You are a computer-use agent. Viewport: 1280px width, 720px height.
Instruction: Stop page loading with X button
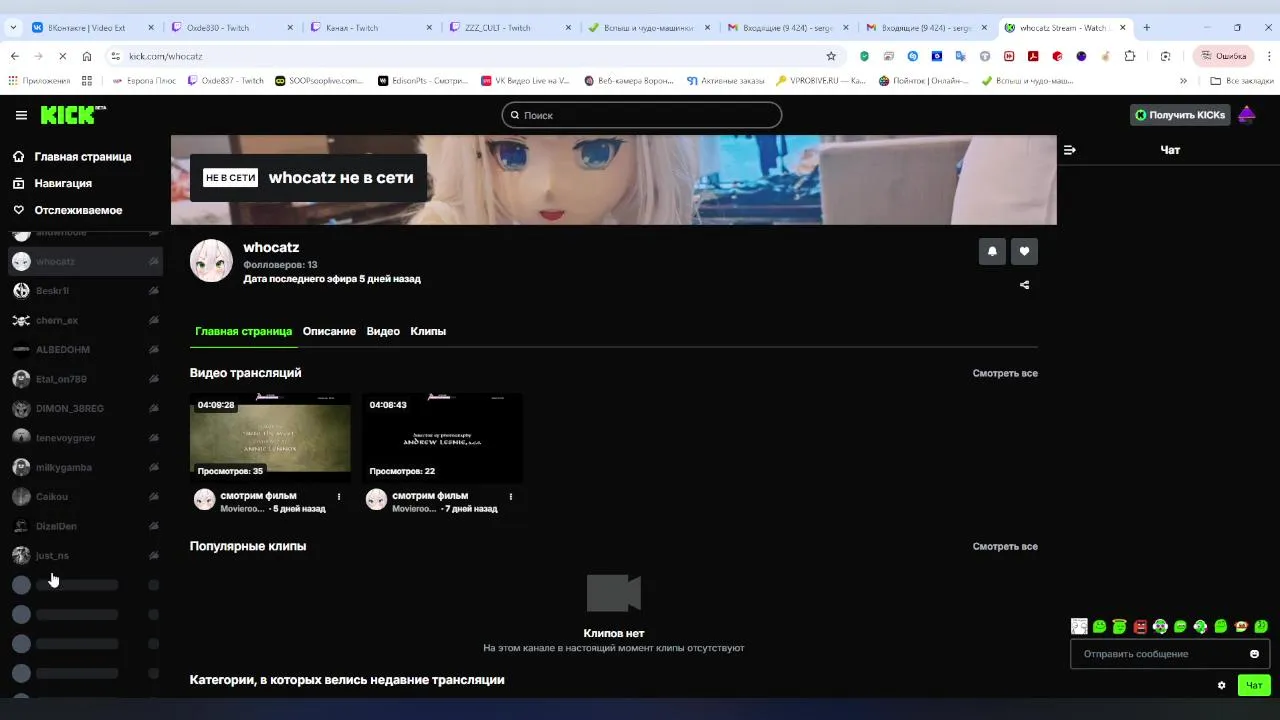coord(62,57)
